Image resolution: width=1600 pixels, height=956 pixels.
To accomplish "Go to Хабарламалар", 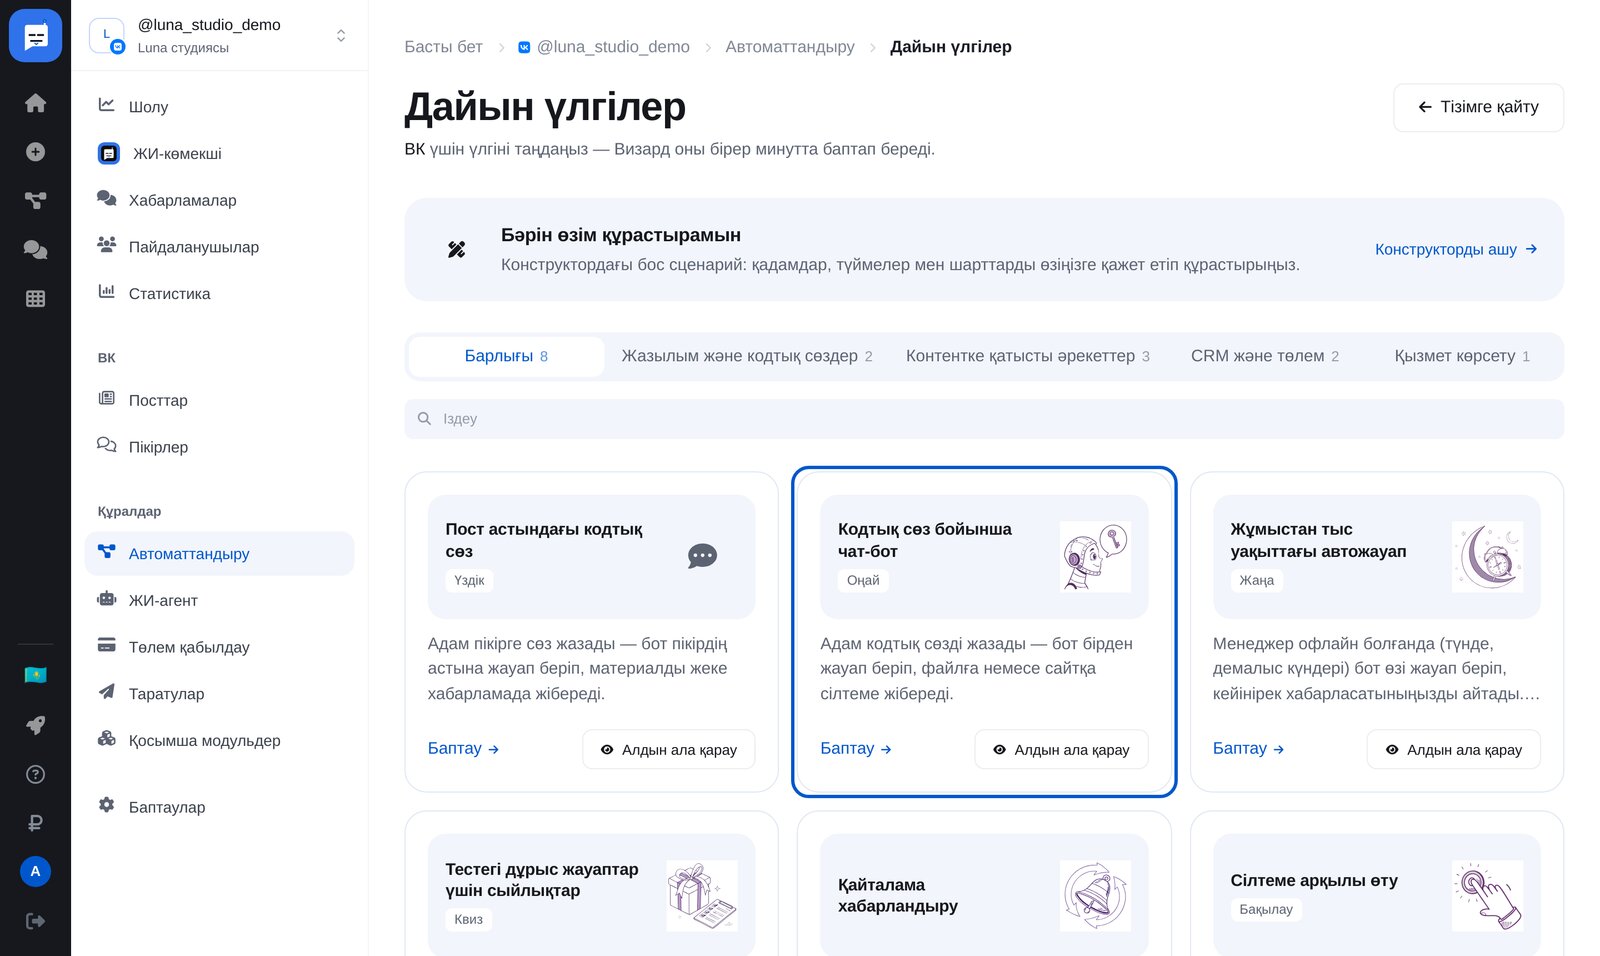I will click(x=219, y=200).
